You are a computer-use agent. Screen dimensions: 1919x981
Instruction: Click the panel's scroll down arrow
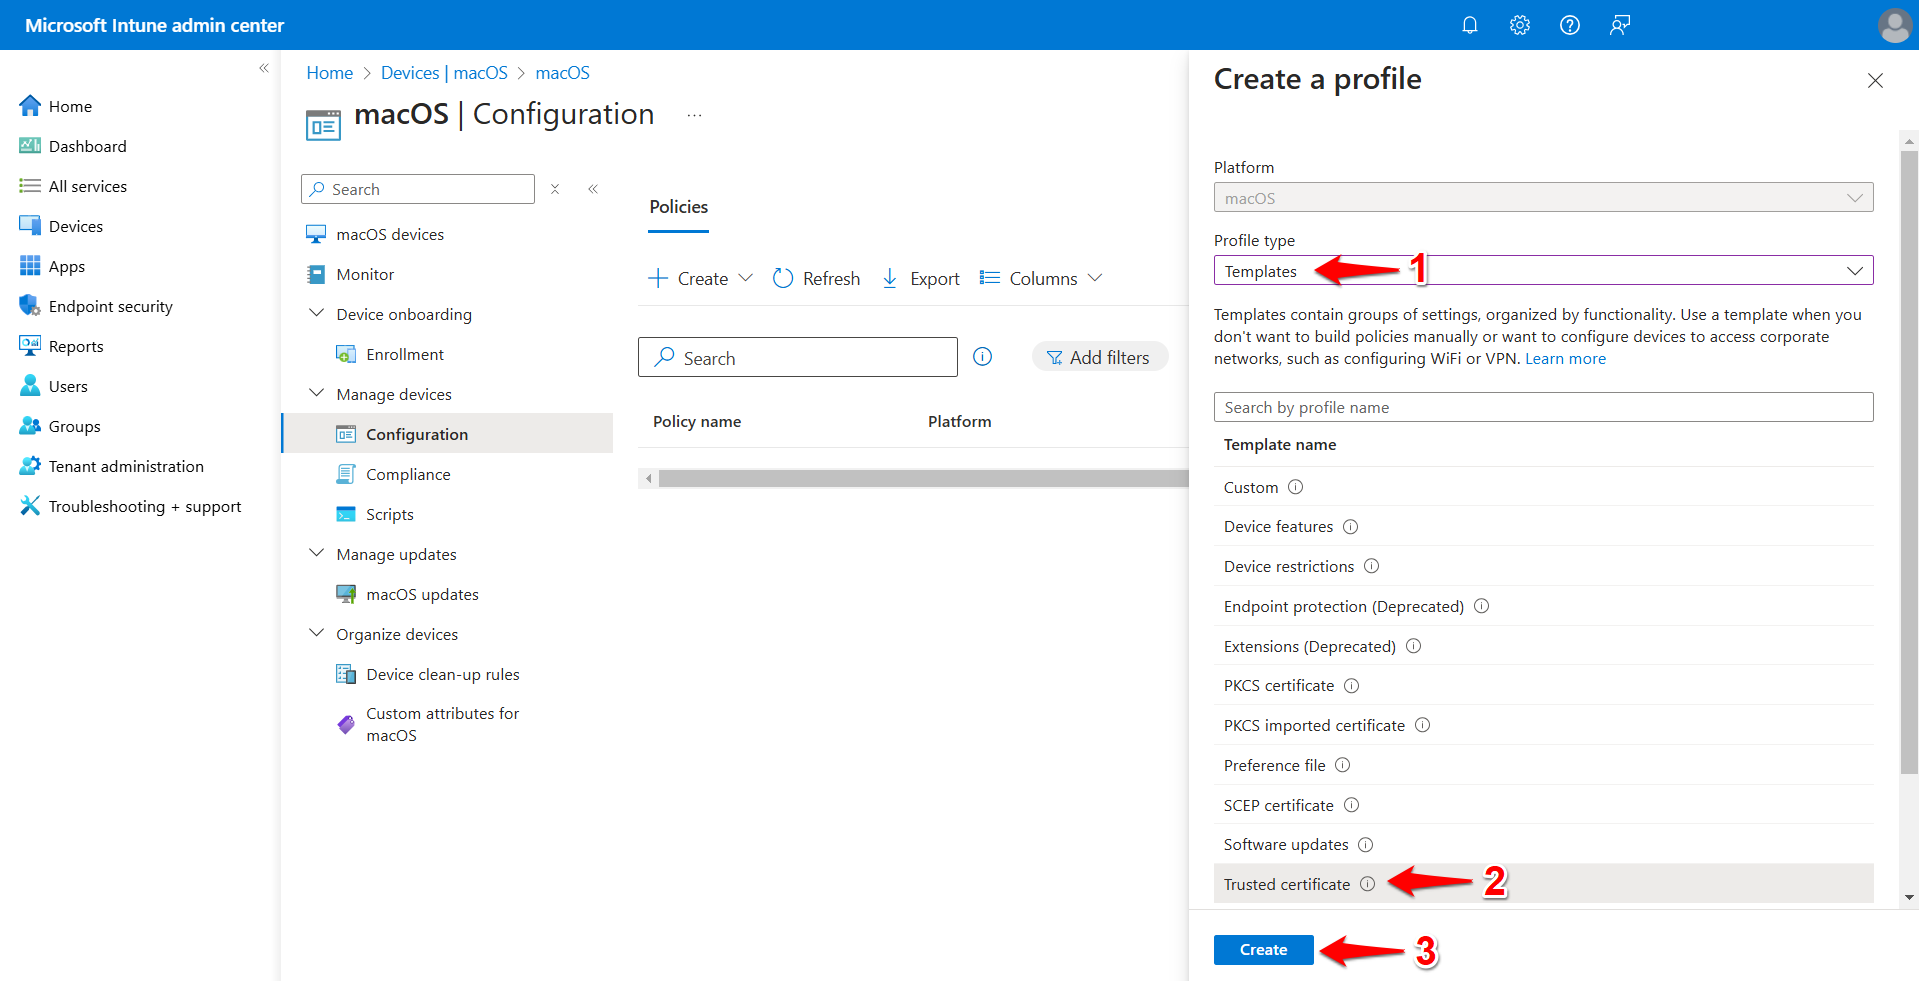click(1909, 897)
